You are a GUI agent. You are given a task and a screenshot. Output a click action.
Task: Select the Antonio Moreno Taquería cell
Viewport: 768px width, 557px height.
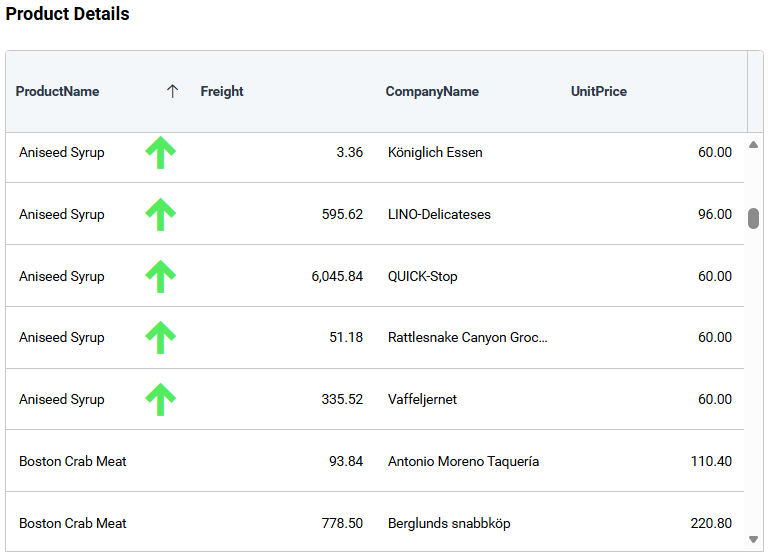(x=463, y=461)
